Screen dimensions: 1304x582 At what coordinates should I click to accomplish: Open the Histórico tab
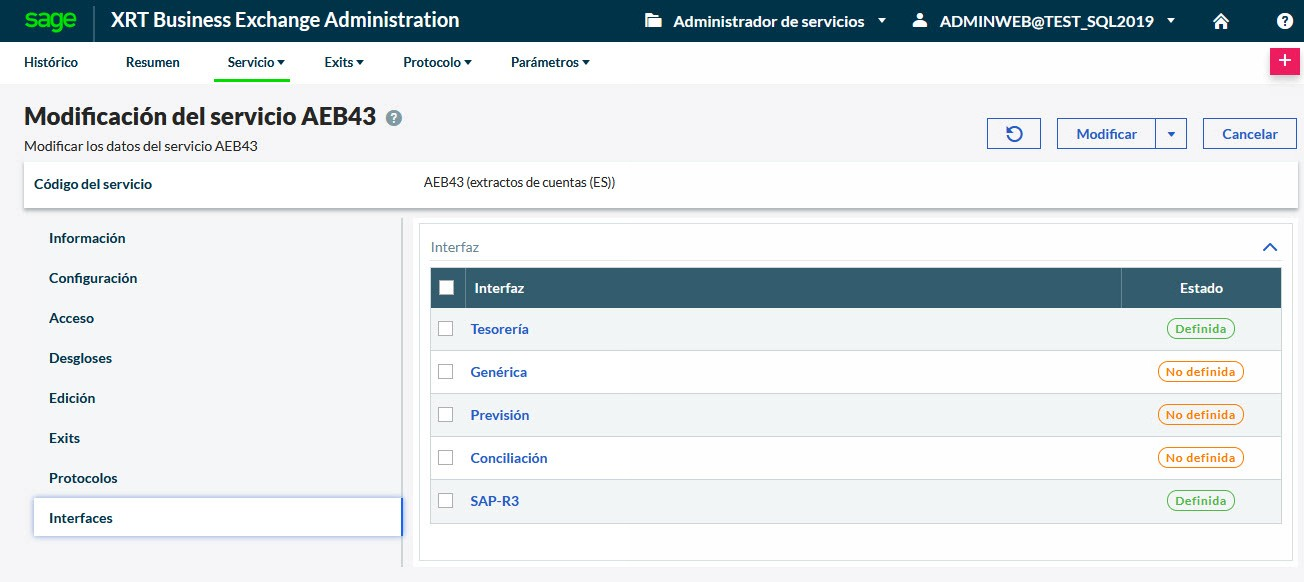[x=51, y=62]
